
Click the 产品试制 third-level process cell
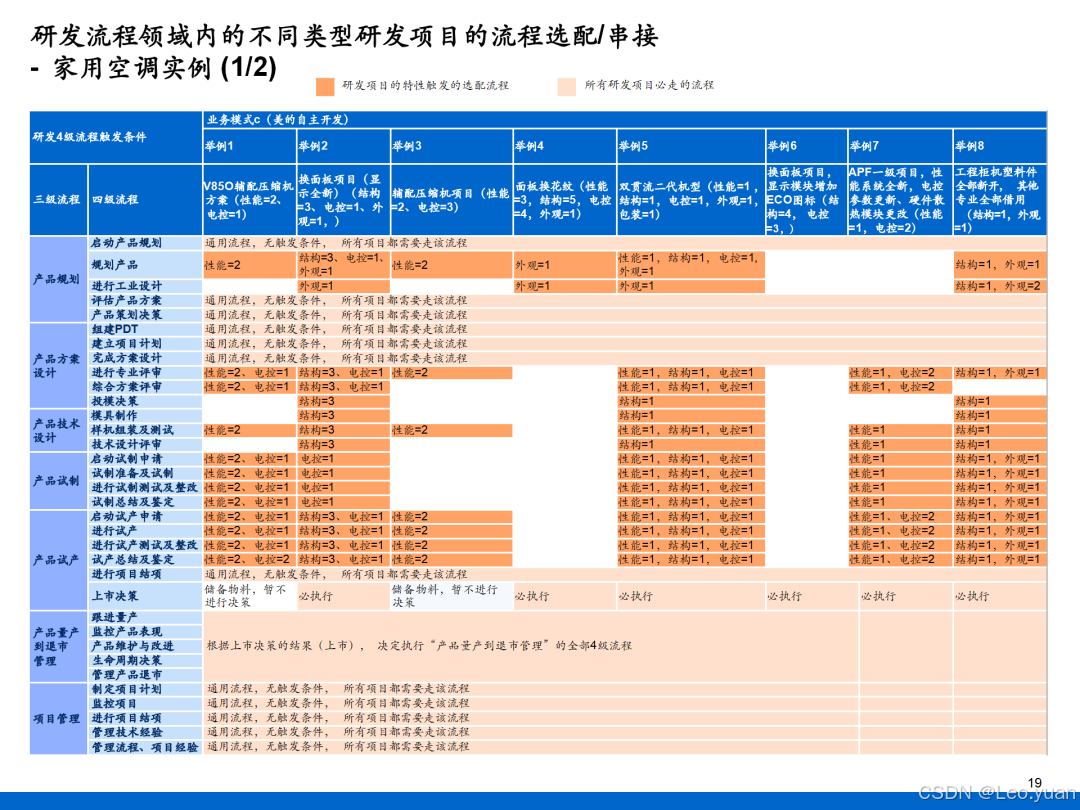pyautogui.click(x=59, y=481)
